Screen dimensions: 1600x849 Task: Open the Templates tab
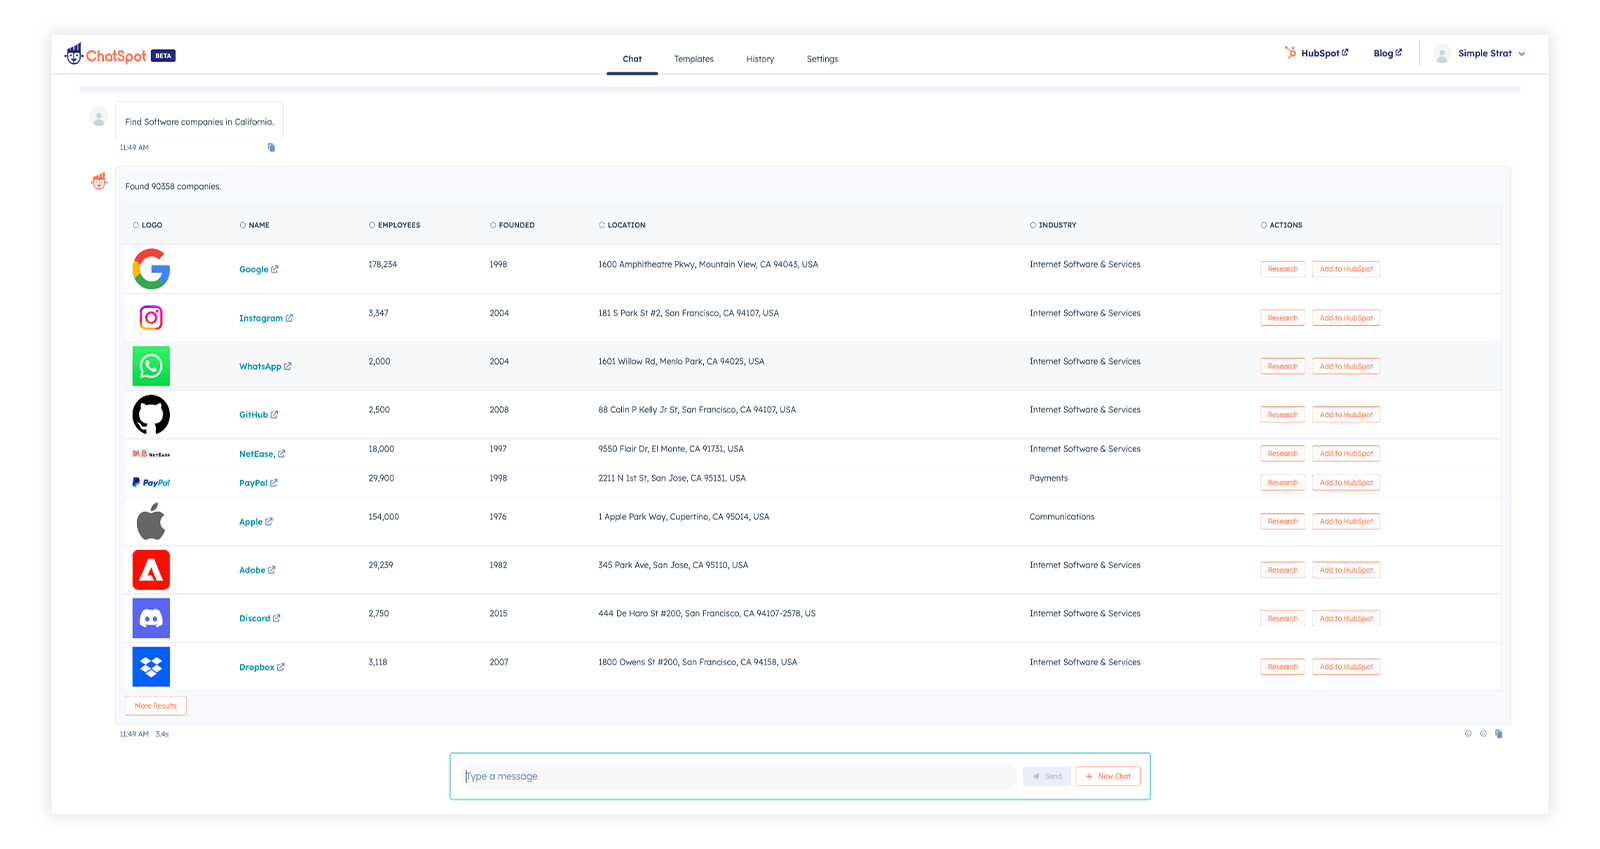pyautogui.click(x=694, y=59)
